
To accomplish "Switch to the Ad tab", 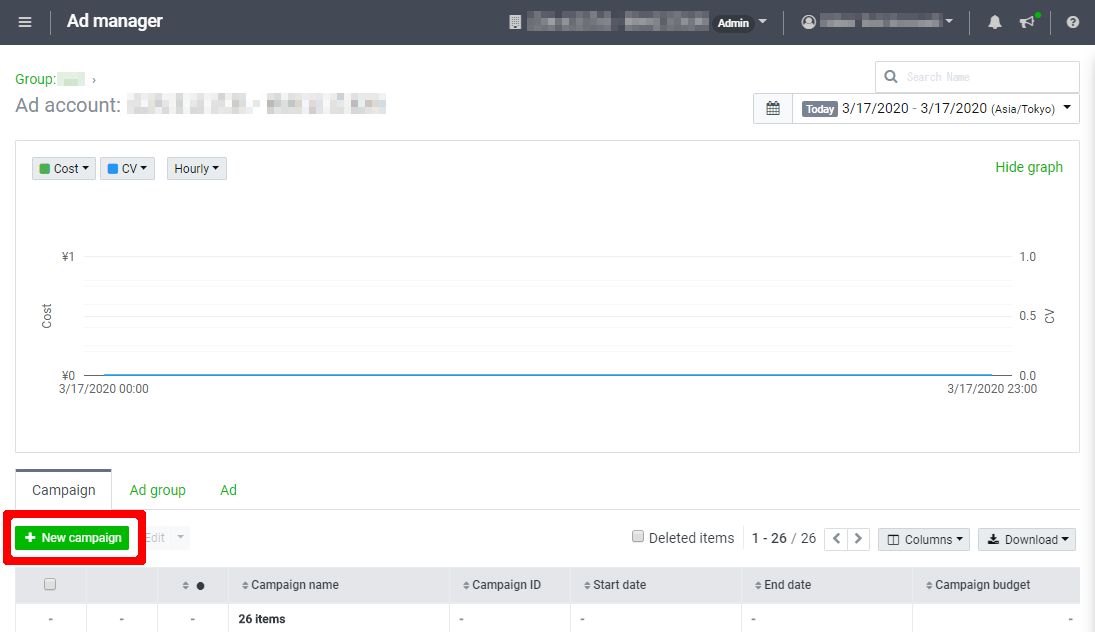I will (228, 490).
